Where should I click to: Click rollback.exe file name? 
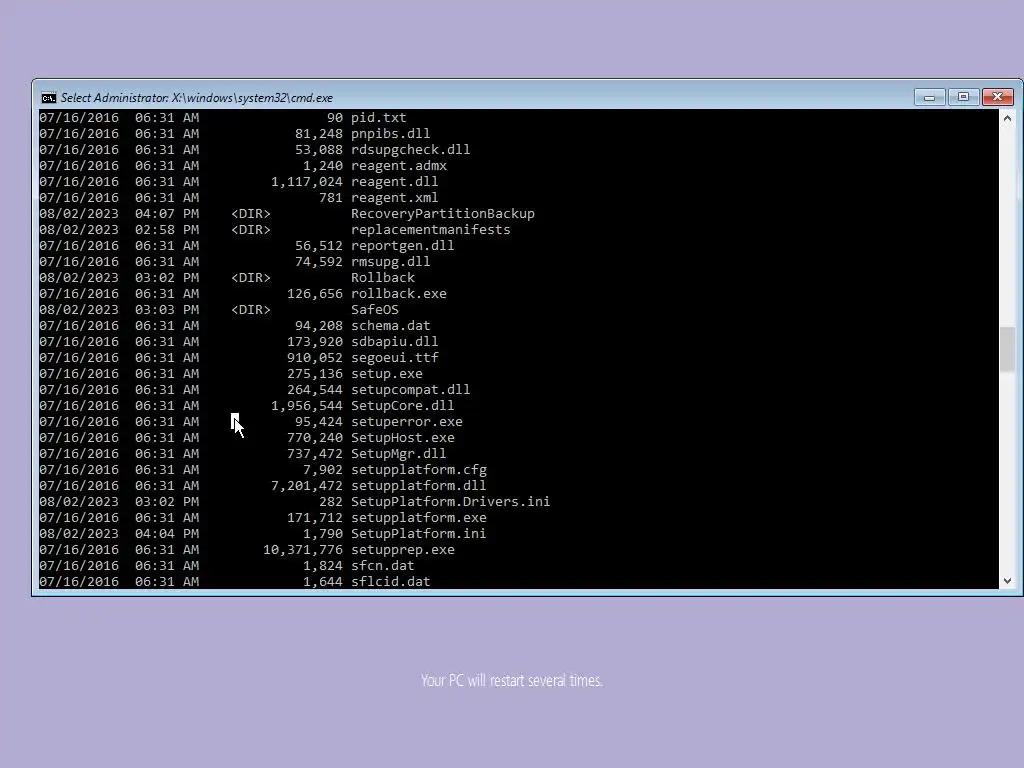coord(399,293)
